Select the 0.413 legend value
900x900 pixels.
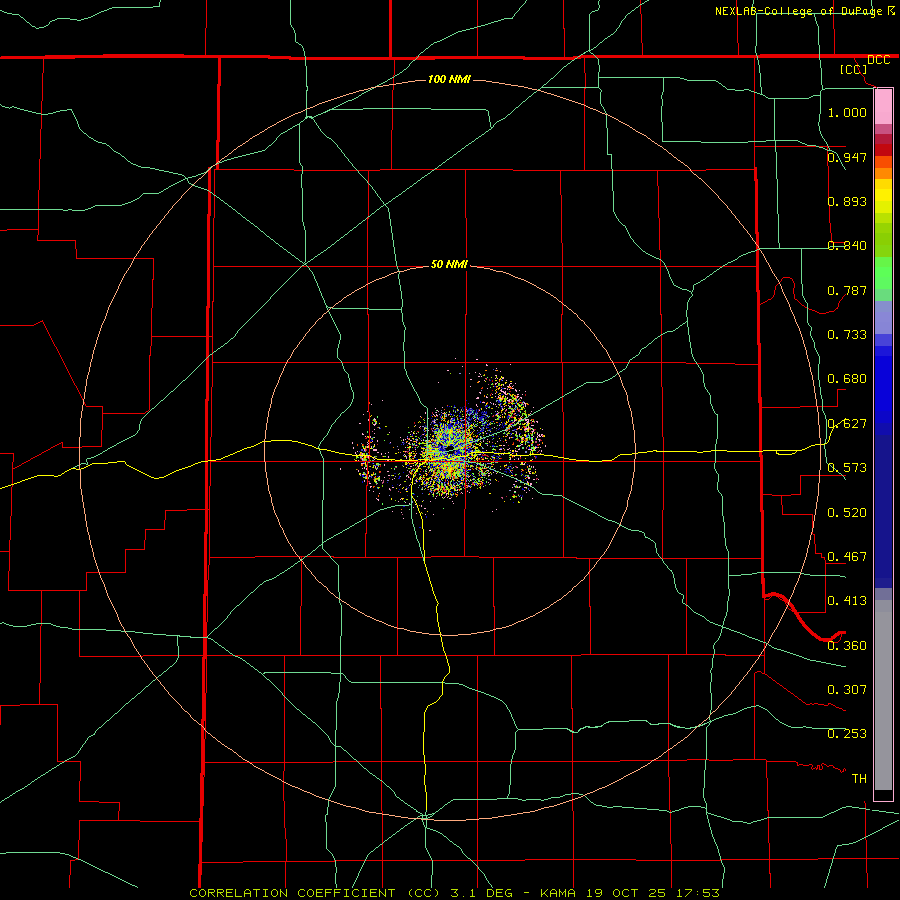[x=847, y=600]
